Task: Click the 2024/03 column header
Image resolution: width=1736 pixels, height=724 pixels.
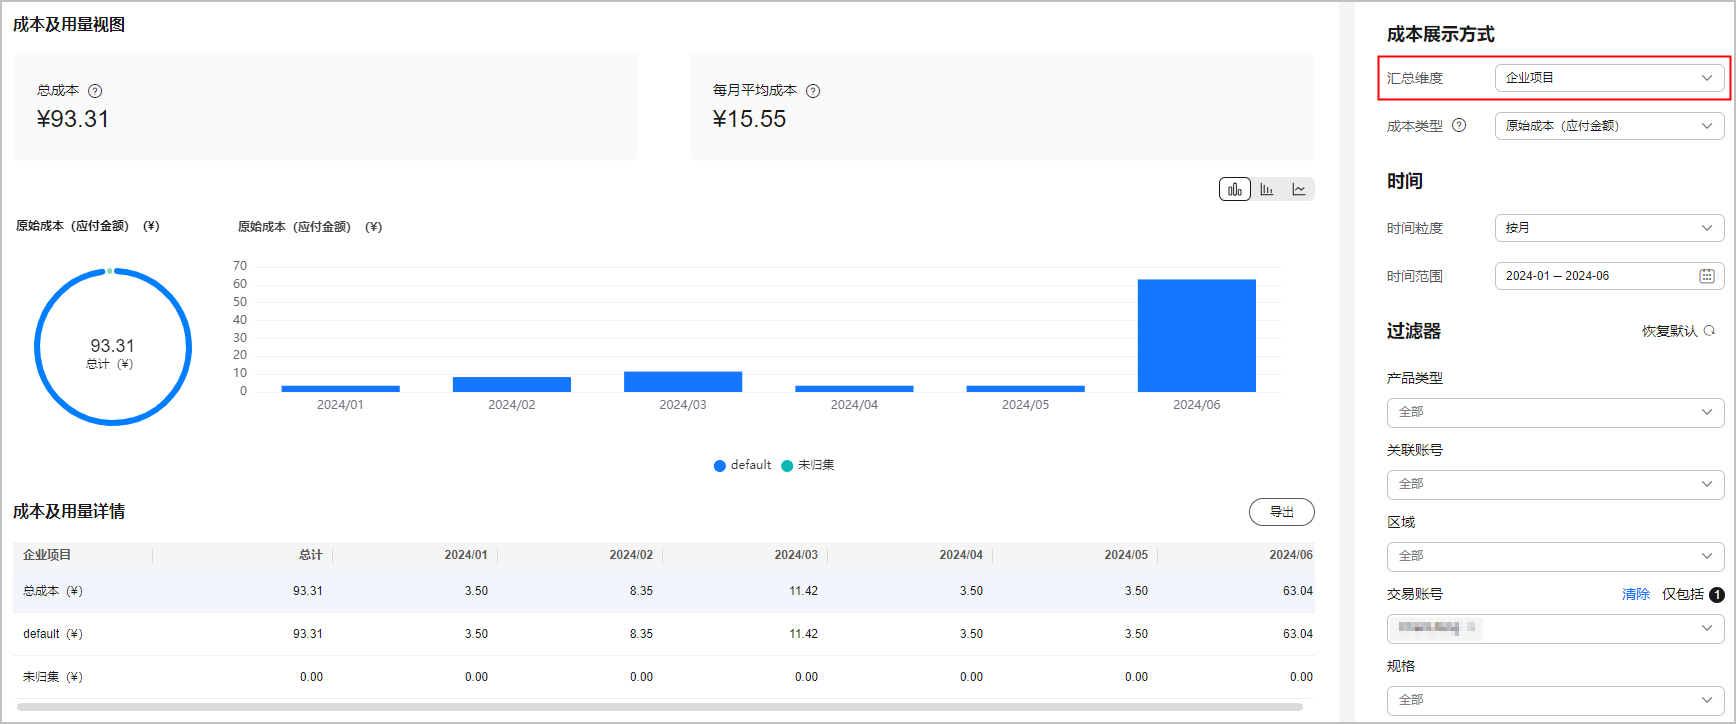Action: 796,555
